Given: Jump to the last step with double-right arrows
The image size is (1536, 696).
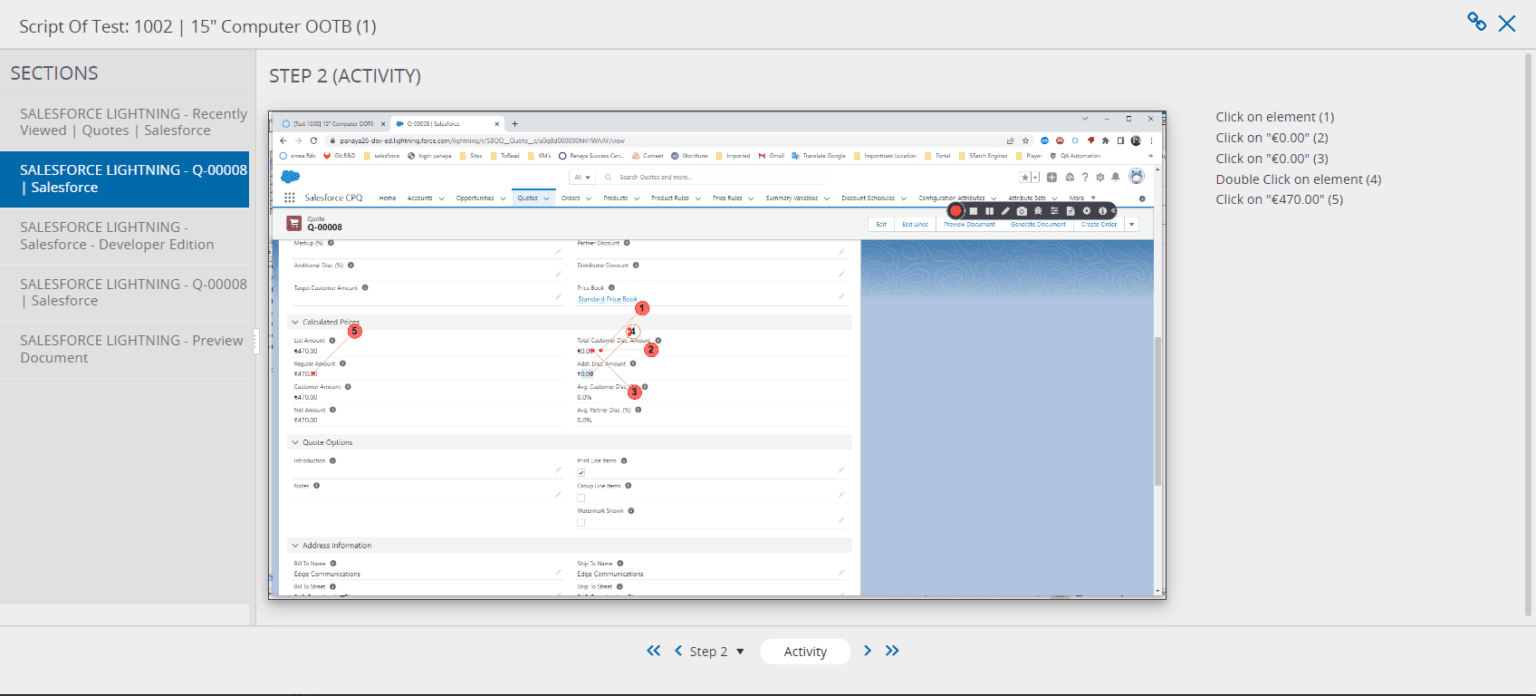Looking at the screenshot, I should tap(892, 651).
